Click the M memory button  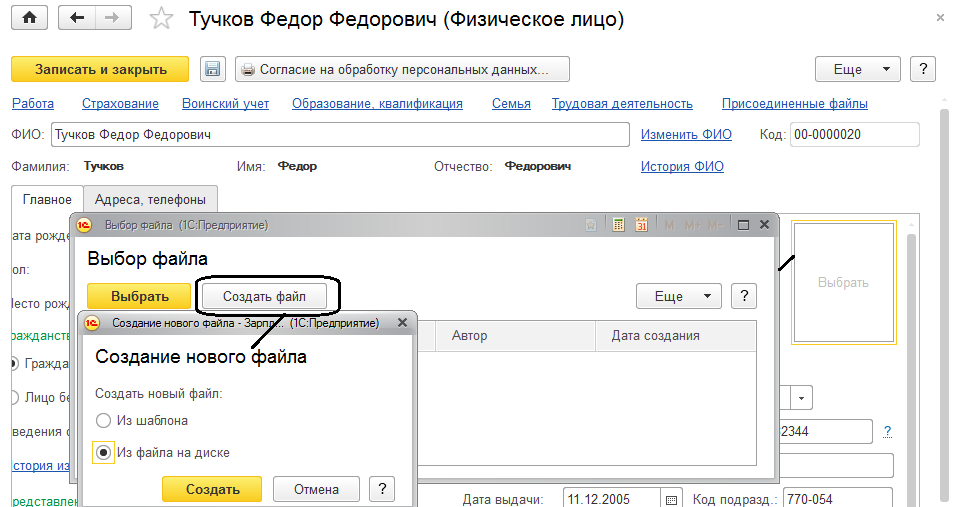(669, 225)
